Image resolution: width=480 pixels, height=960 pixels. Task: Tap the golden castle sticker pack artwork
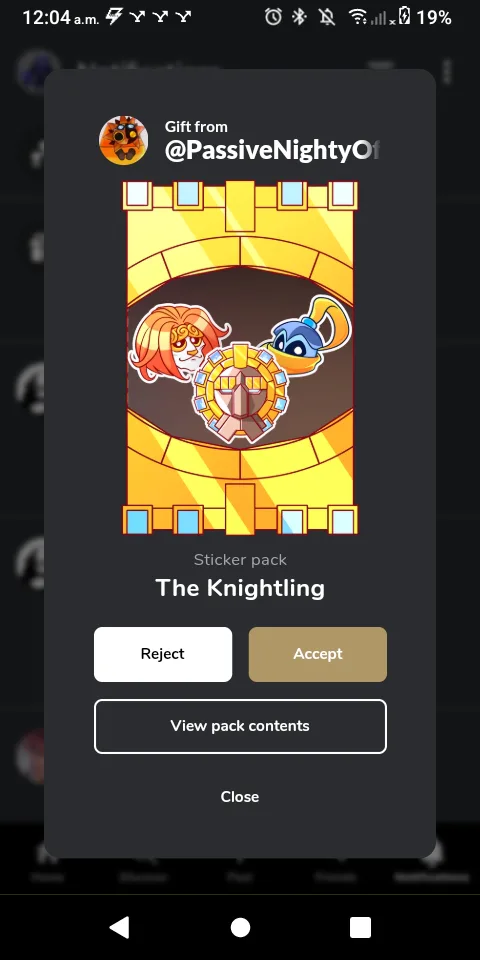coord(240,358)
